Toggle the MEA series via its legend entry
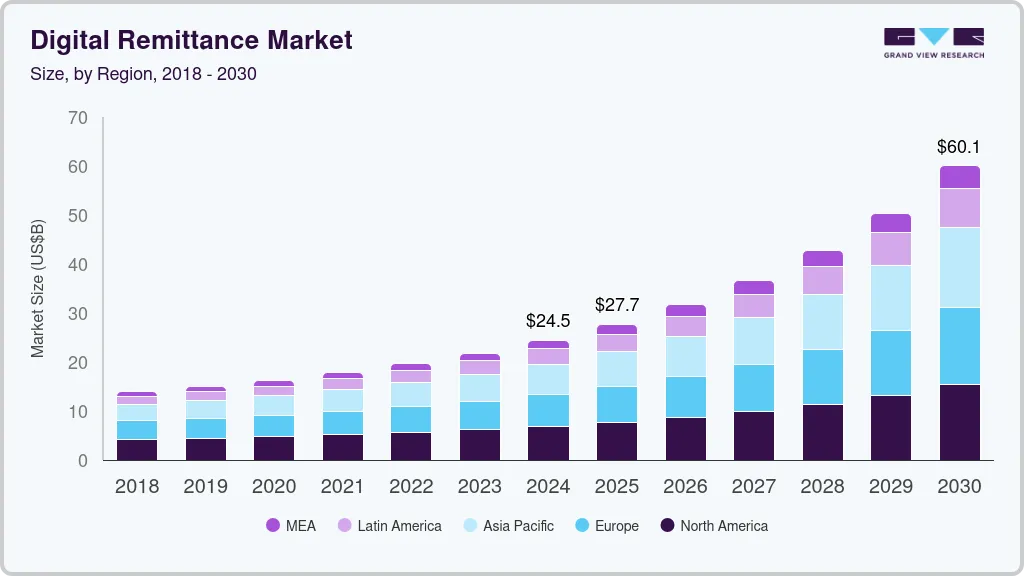 (290, 525)
